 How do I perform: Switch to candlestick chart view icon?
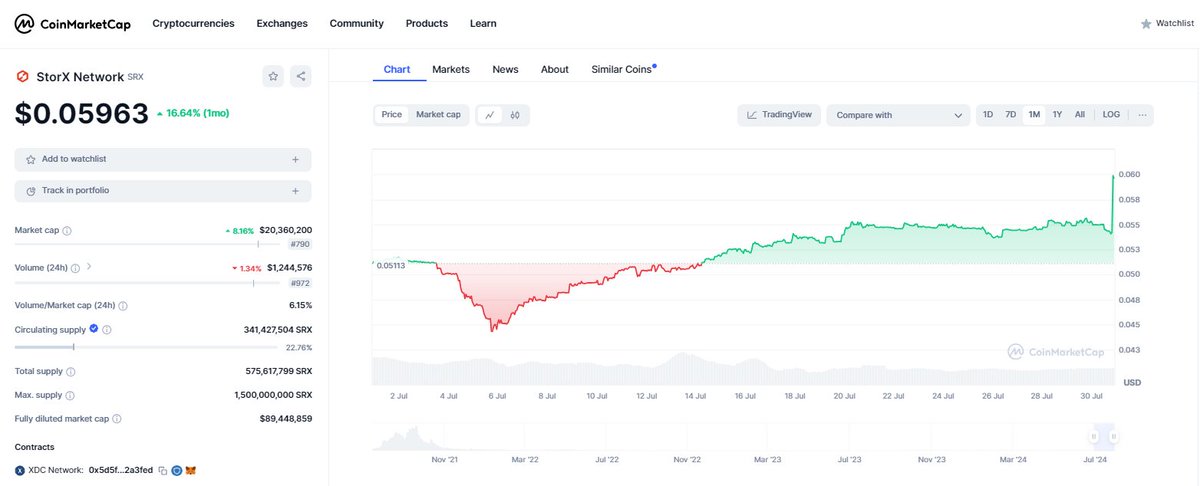point(515,115)
